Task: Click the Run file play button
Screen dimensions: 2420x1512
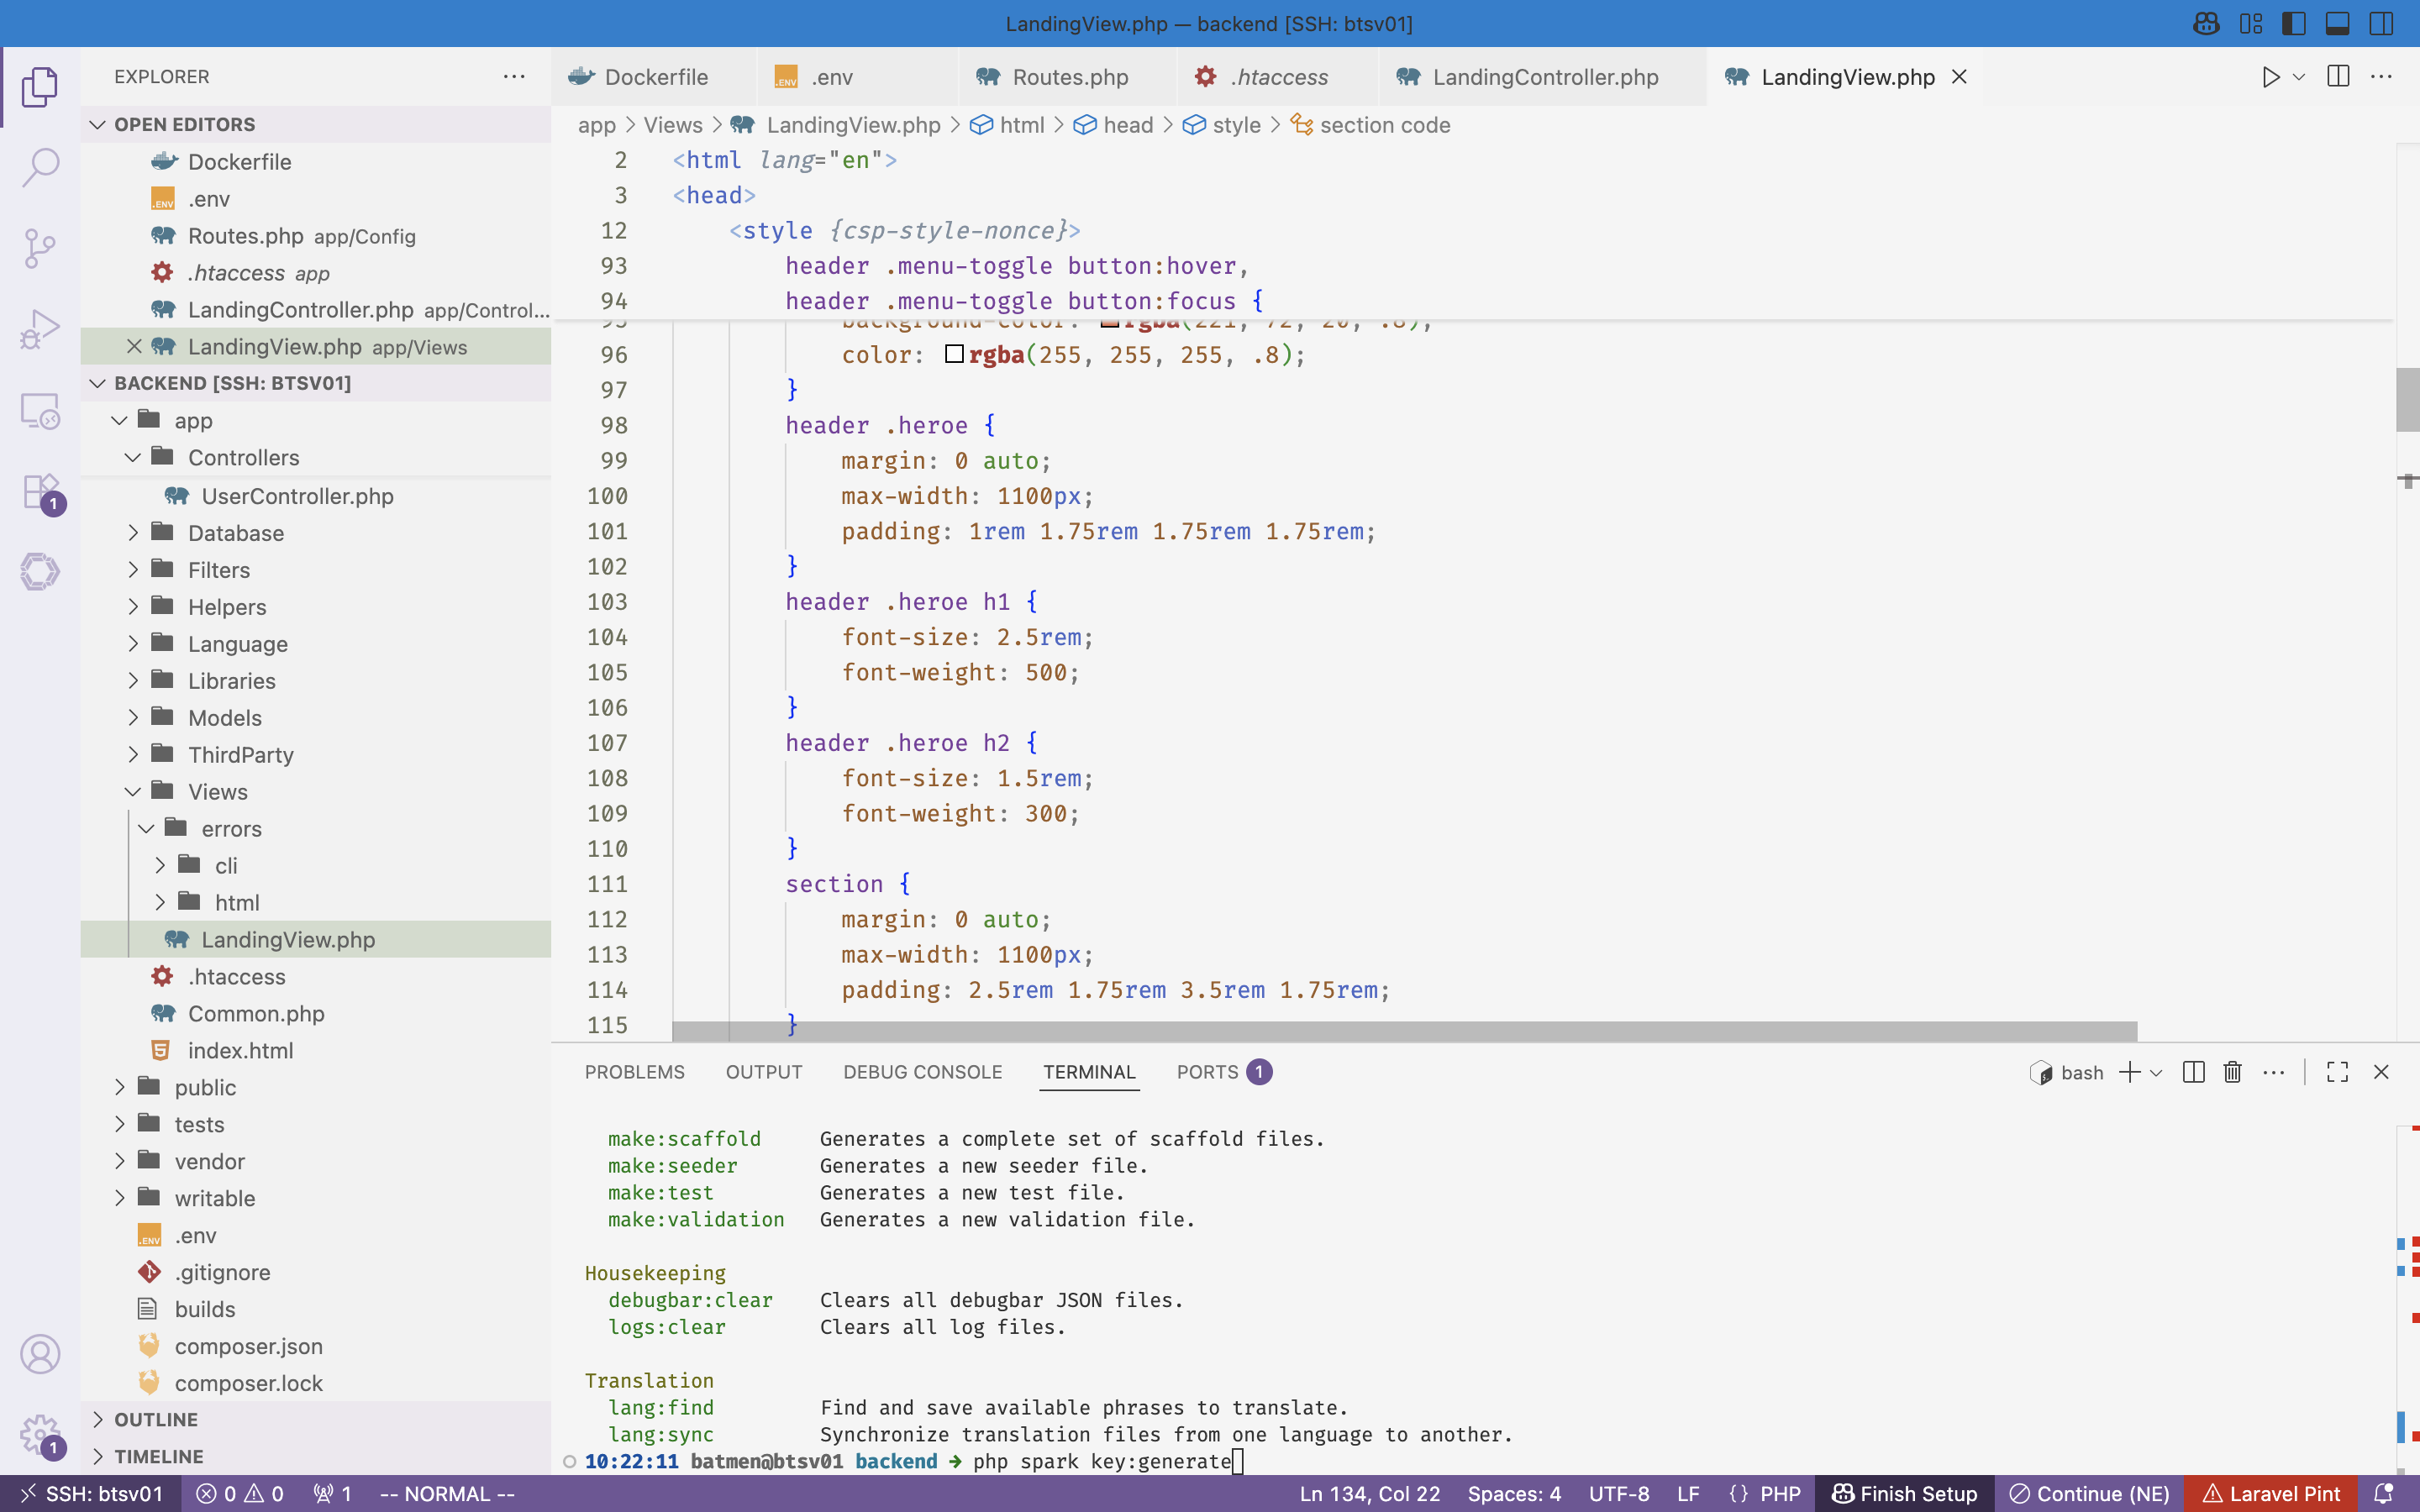Action: (x=2270, y=77)
